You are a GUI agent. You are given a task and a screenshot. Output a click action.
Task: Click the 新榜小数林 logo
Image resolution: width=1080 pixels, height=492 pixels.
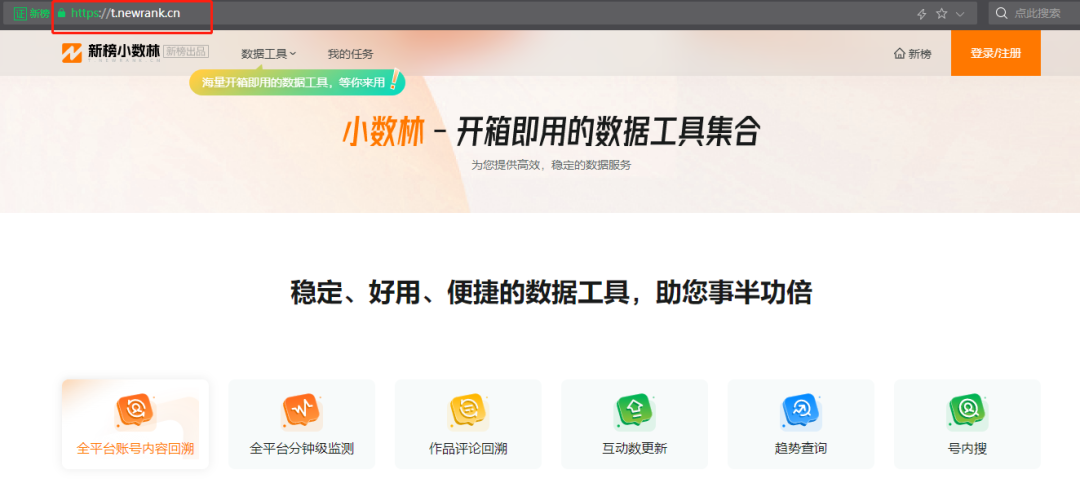(110, 52)
